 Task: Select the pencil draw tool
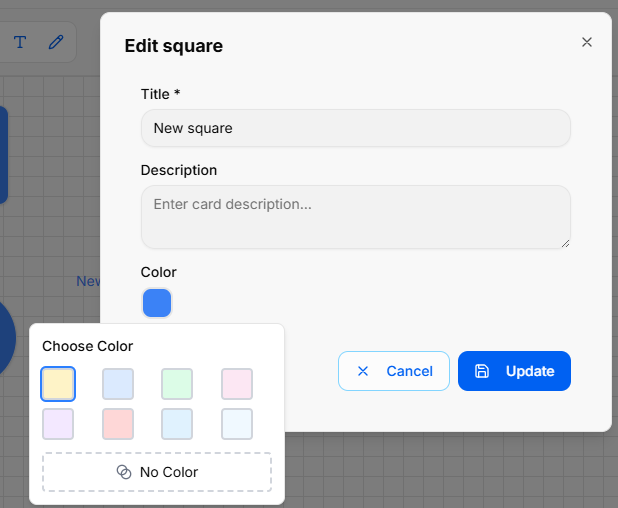[x=56, y=42]
